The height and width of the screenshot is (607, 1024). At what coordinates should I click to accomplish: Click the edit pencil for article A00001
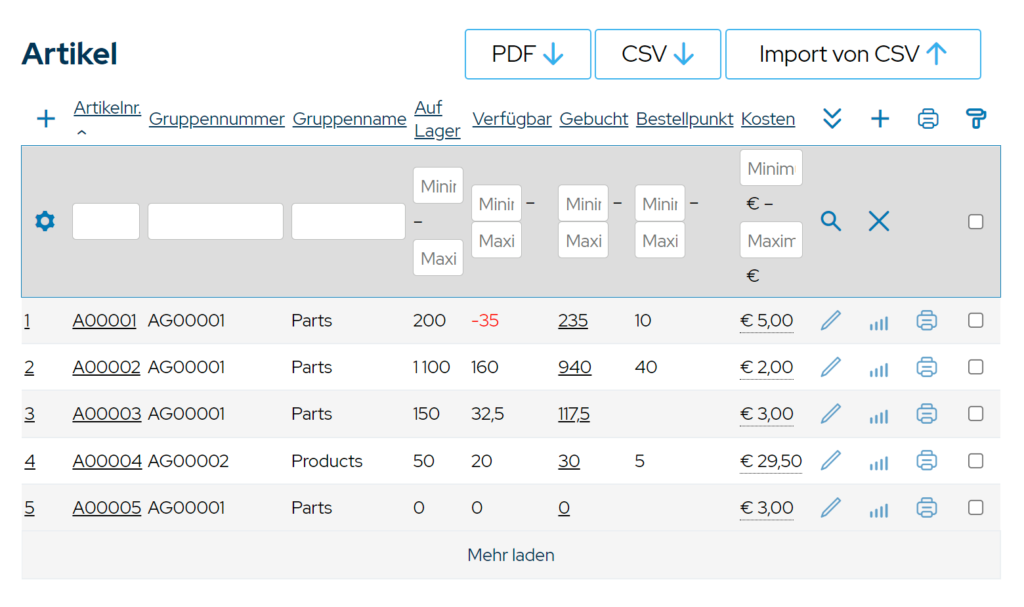(x=831, y=321)
